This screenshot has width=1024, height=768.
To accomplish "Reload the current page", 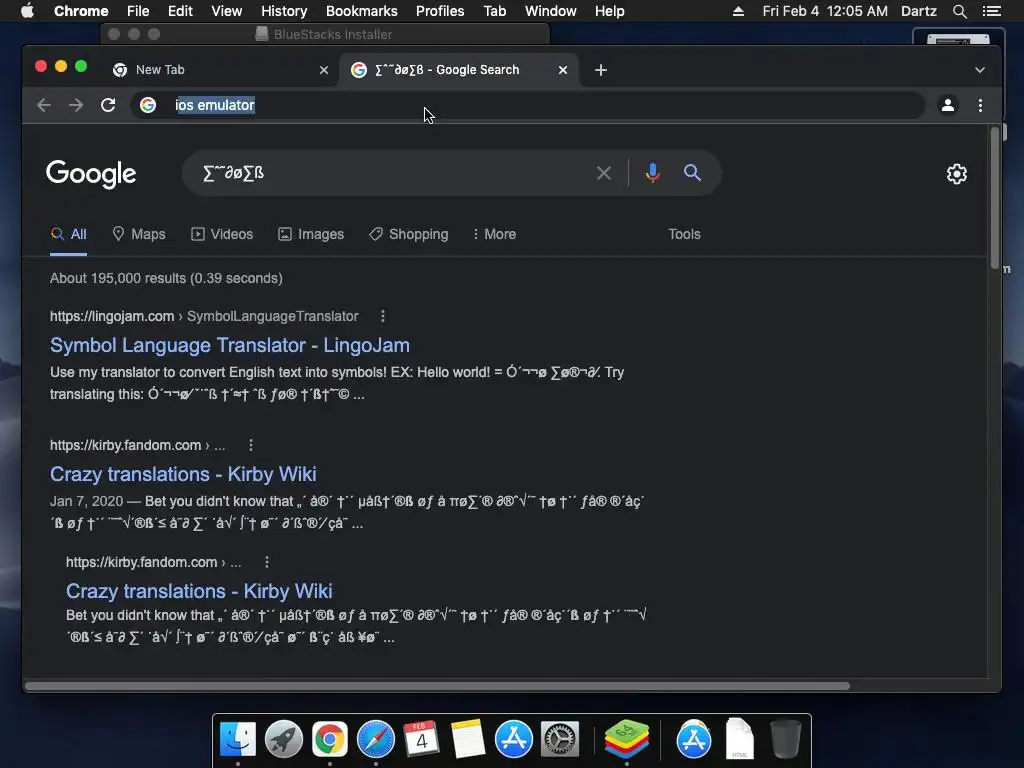I will [108, 105].
